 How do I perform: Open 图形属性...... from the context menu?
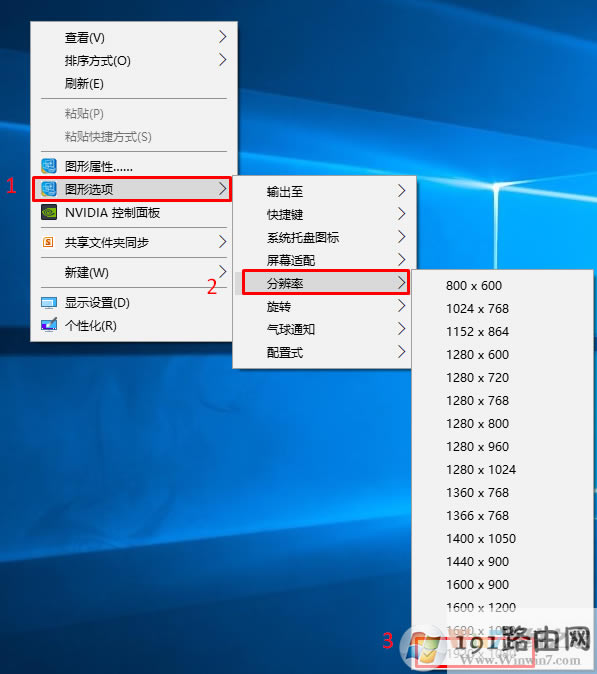134,166
